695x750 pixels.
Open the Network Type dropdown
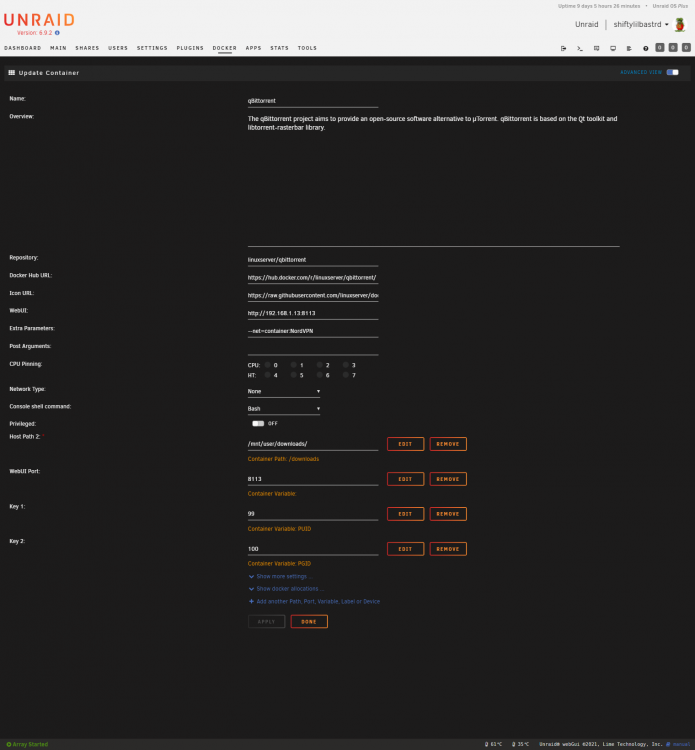[284, 391]
